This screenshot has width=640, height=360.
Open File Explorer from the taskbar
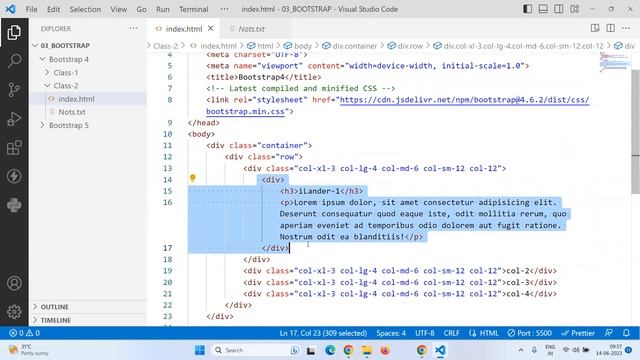pos(367,350)
